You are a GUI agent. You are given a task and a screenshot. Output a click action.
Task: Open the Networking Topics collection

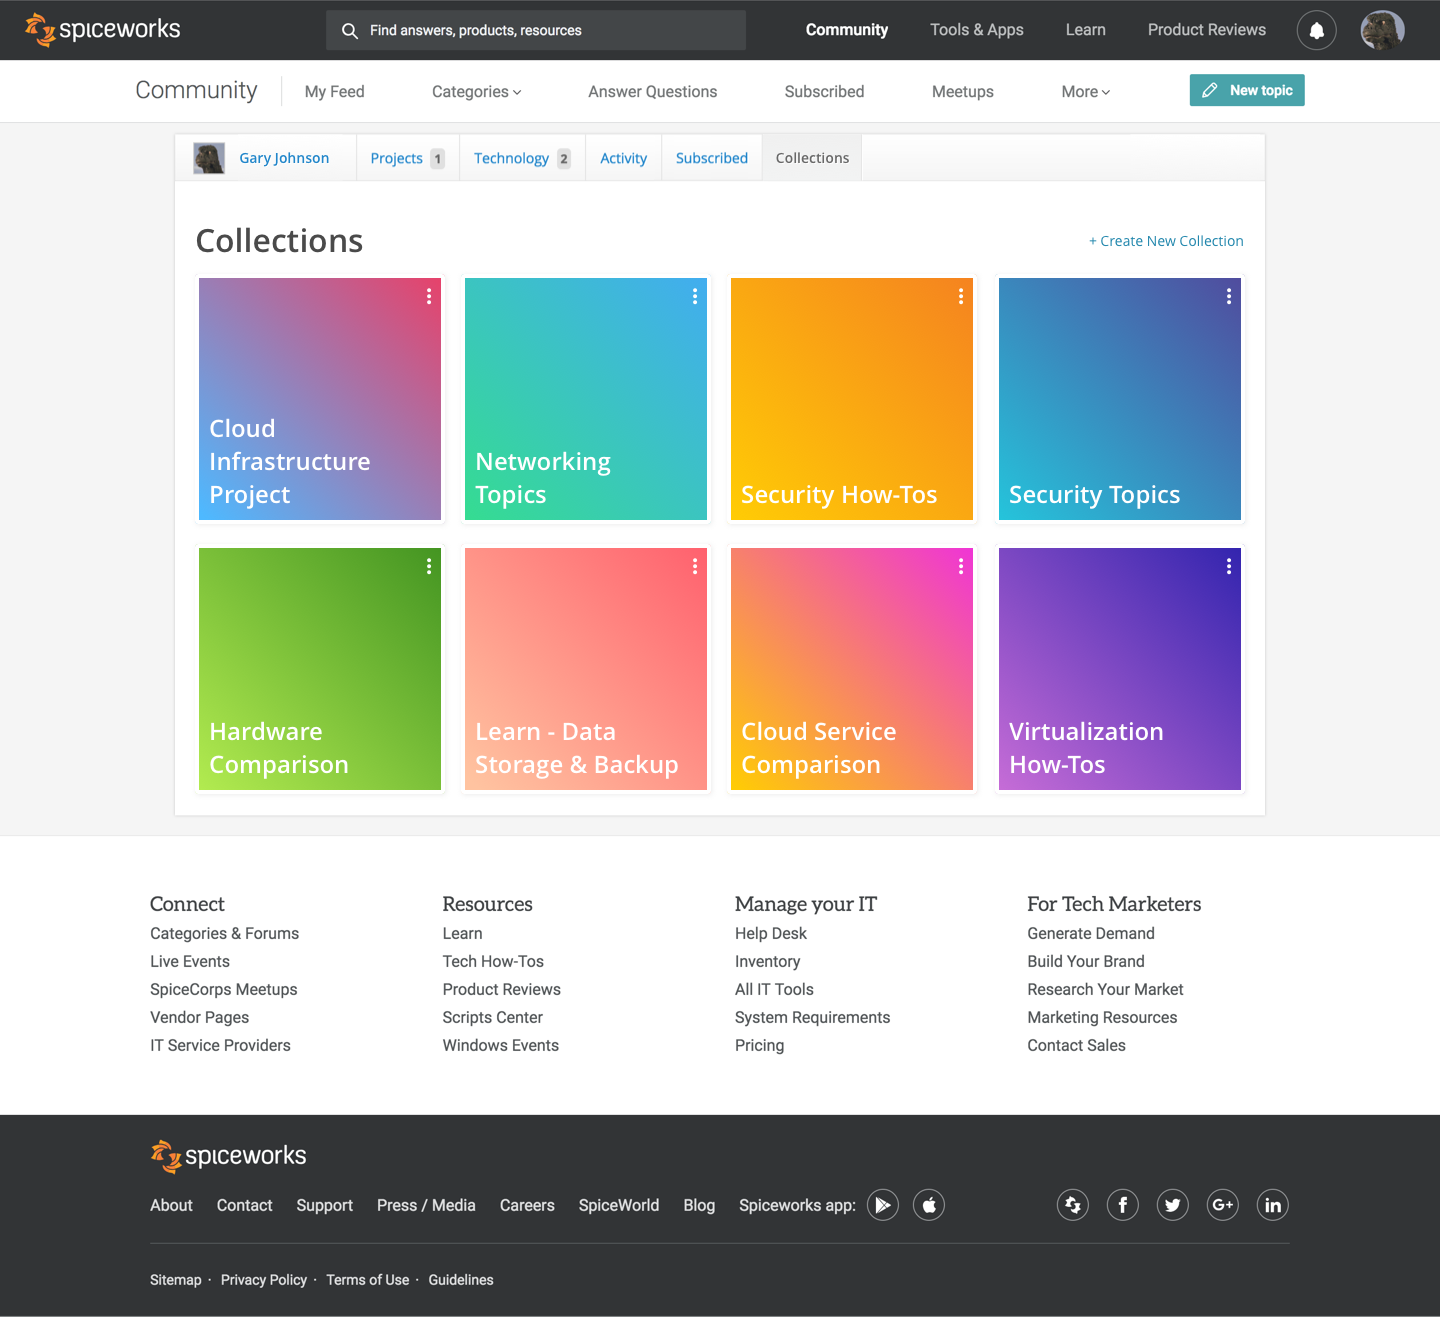tap(586, 399)
